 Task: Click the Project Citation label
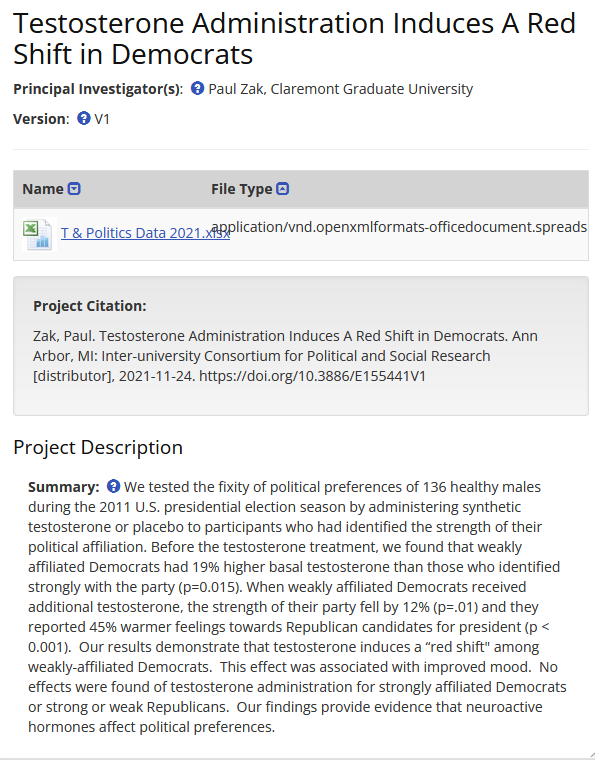click(90, 306)
